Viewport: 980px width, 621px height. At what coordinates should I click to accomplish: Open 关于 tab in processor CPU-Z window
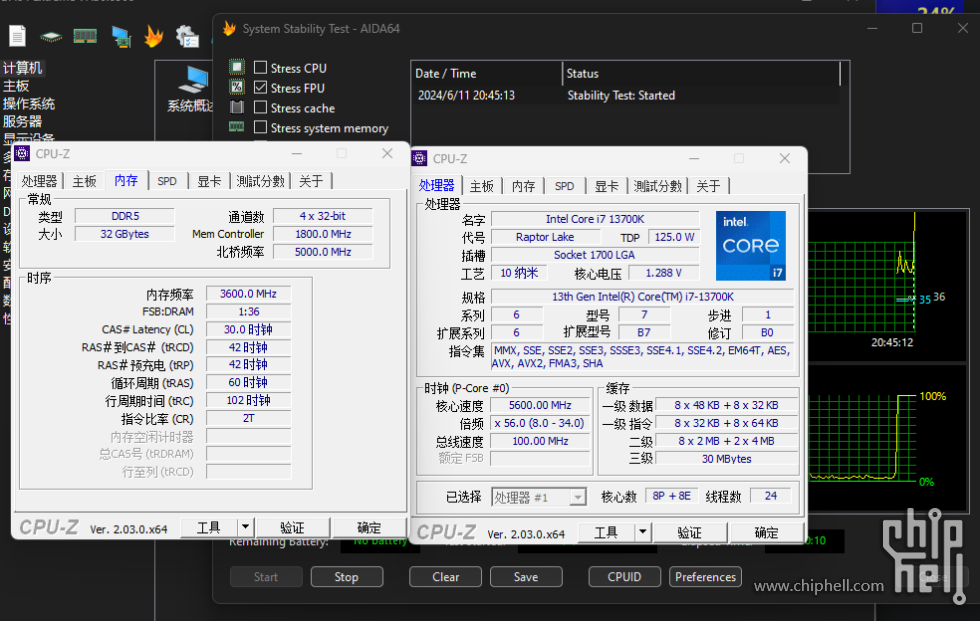pos(708,186)
